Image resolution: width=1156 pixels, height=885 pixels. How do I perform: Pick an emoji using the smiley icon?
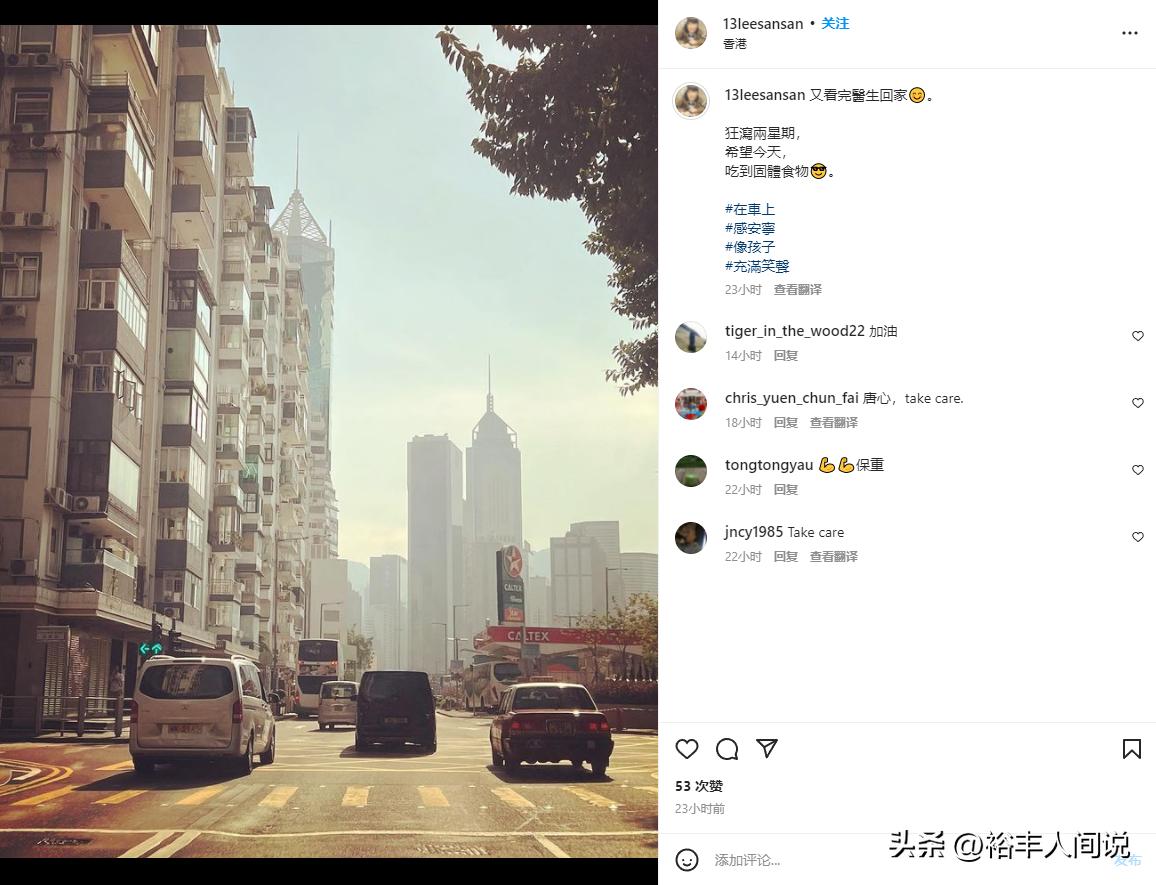(x=686, y=860)
